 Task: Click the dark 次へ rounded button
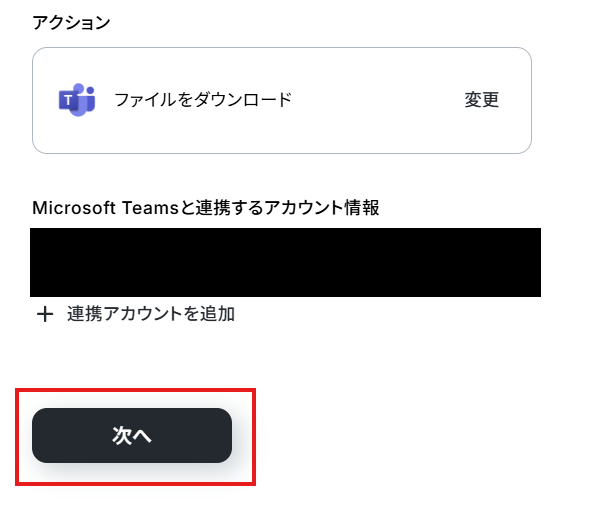pyautogui.click(x=132, y=435)
